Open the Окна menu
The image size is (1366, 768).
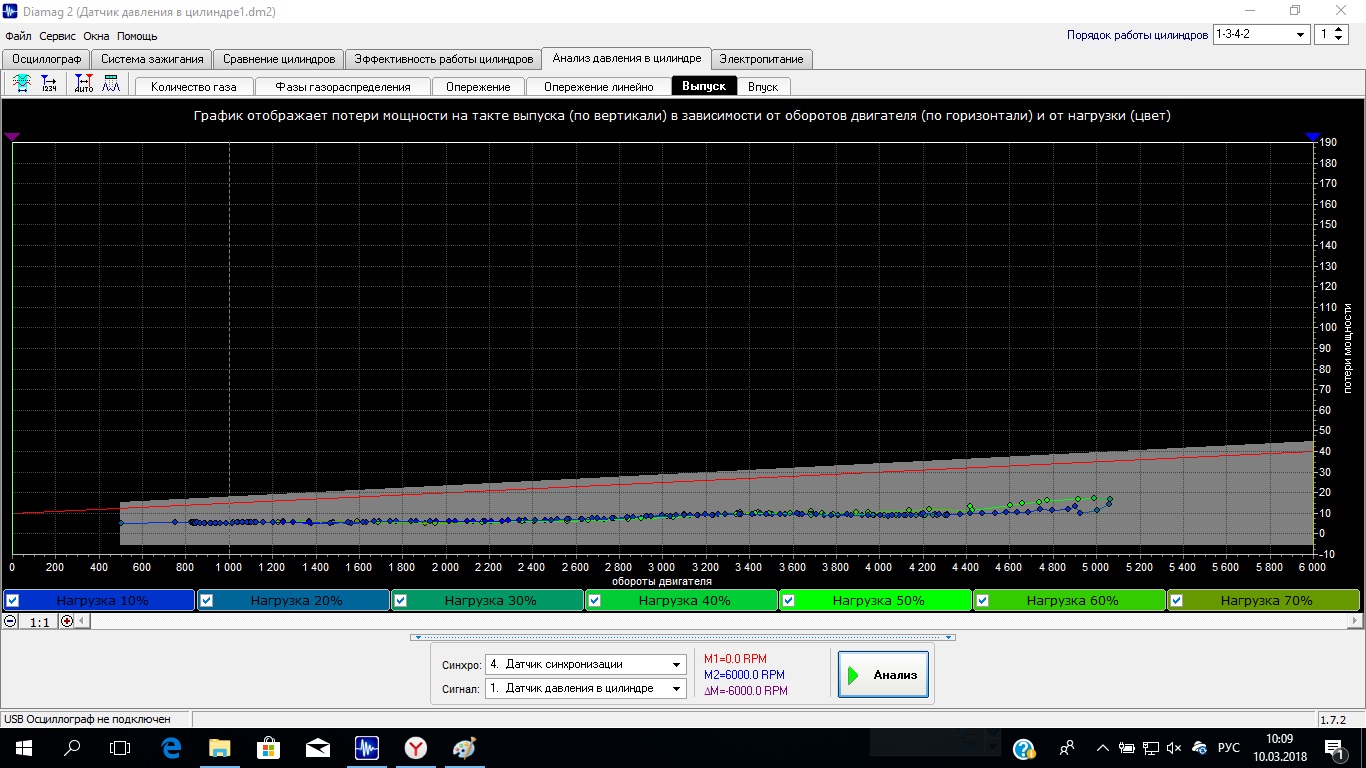click(x=97, y=36)
